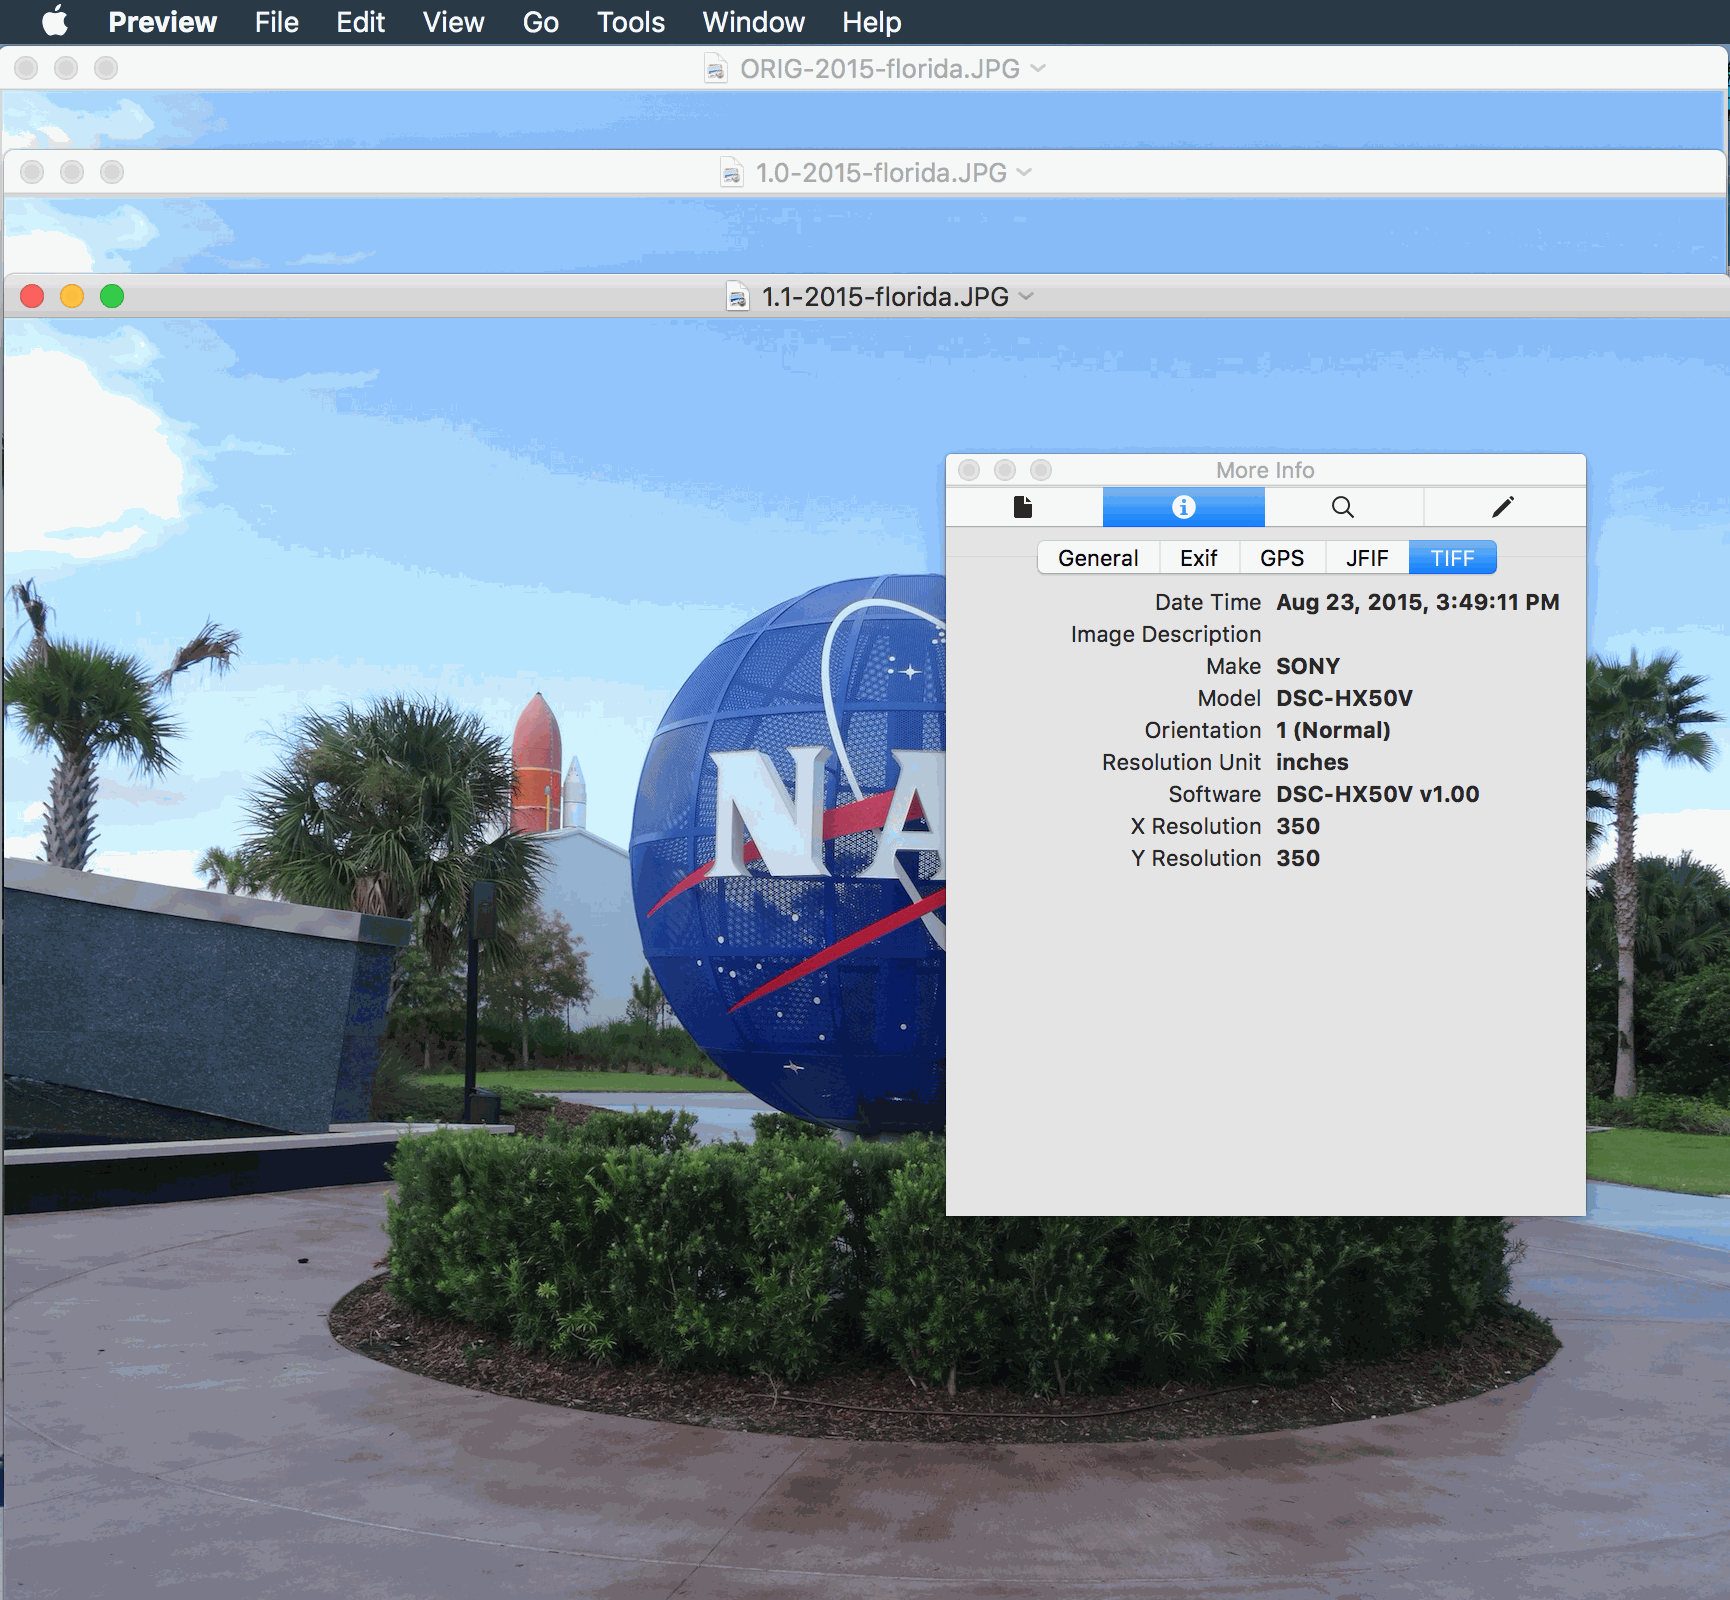
Task: Click the Y Resolution value 350
Action: coord(1298,858)
